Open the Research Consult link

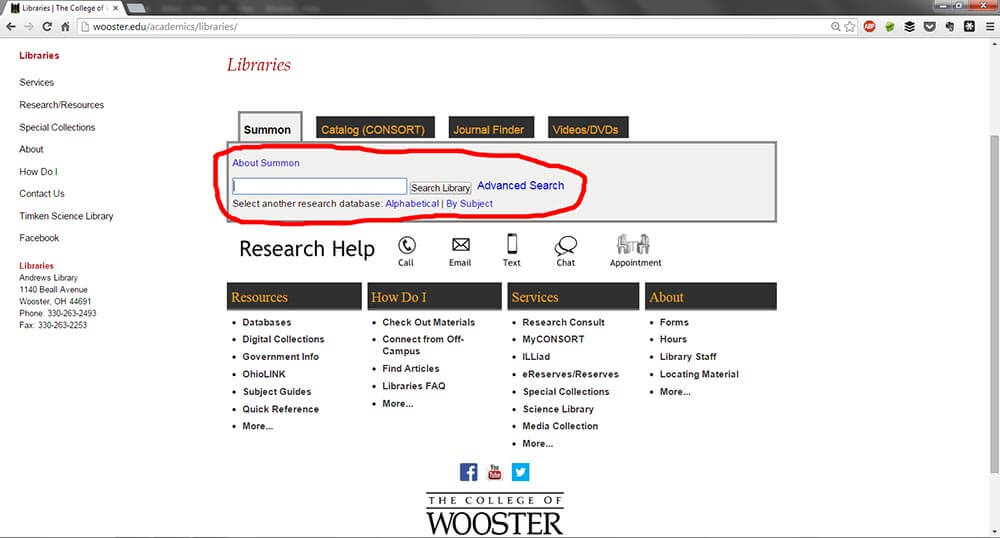[x=563, y=323]
